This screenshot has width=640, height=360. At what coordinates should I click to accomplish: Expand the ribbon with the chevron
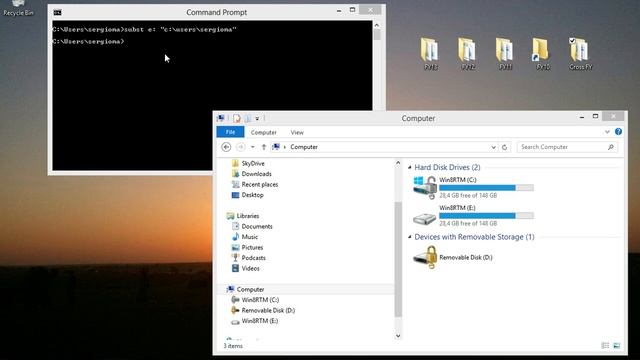coord(607,132)
